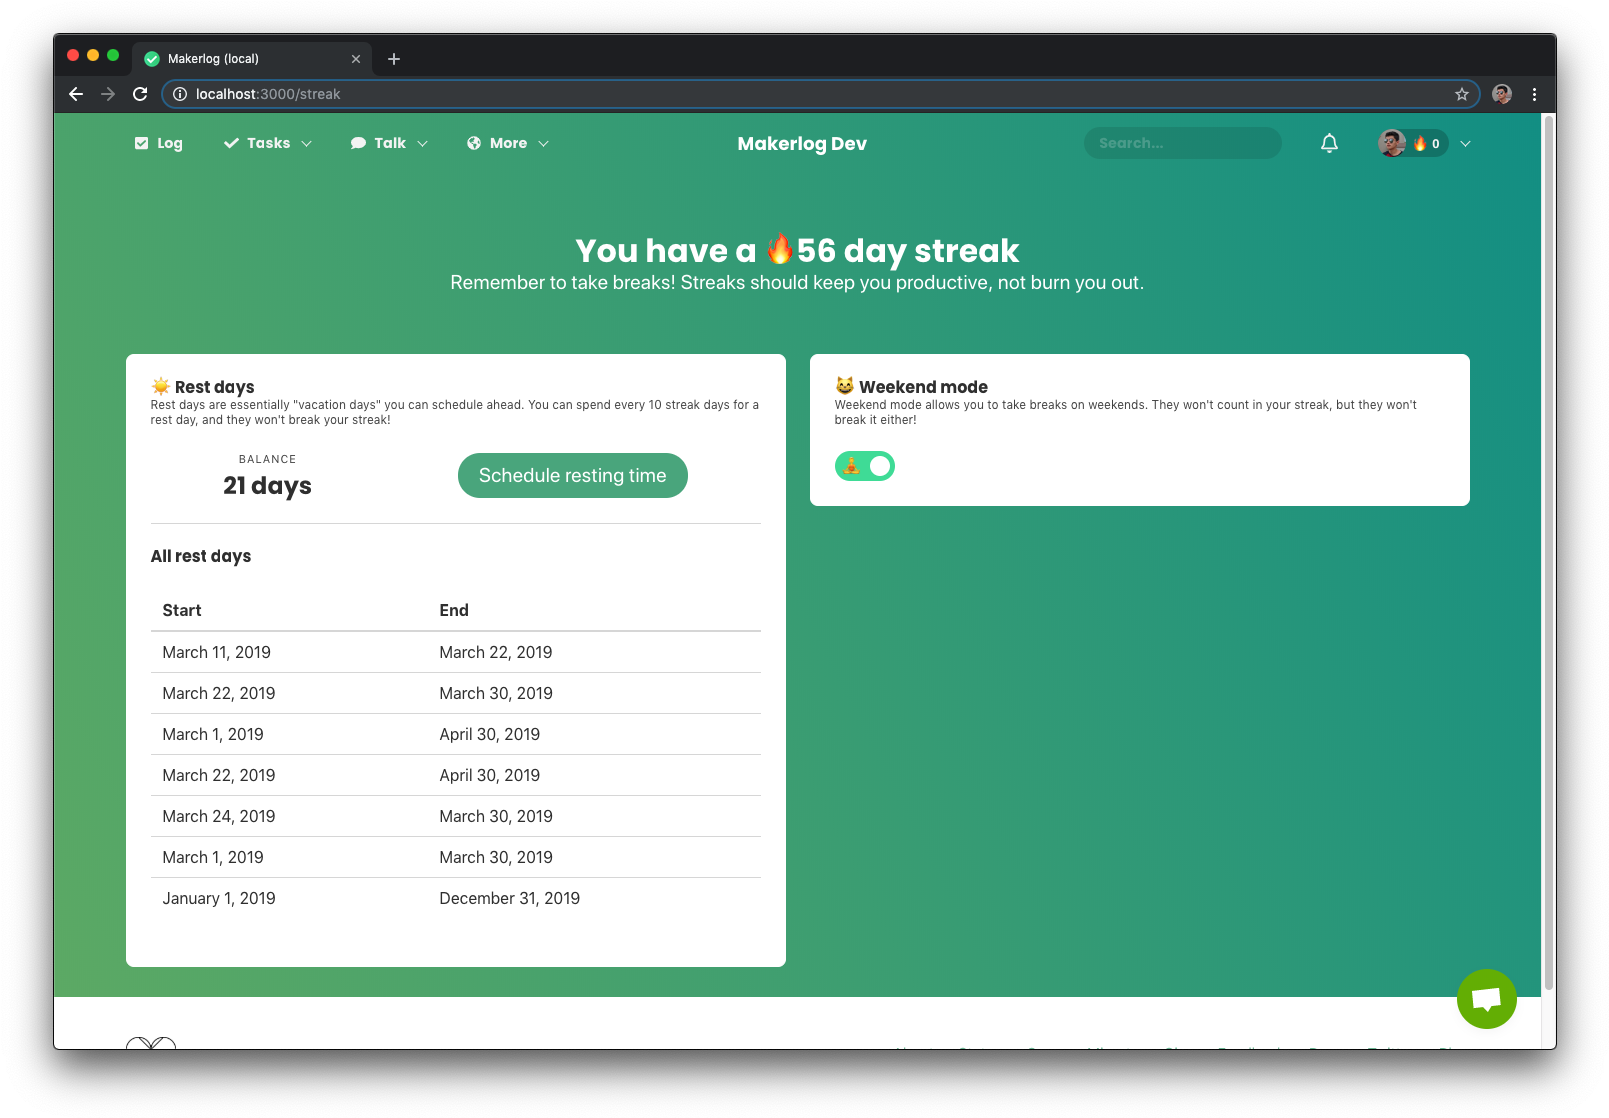Screen dimensions: 1609x1118
Task: Reload the page with refresh icon
Action: (140, 94)
